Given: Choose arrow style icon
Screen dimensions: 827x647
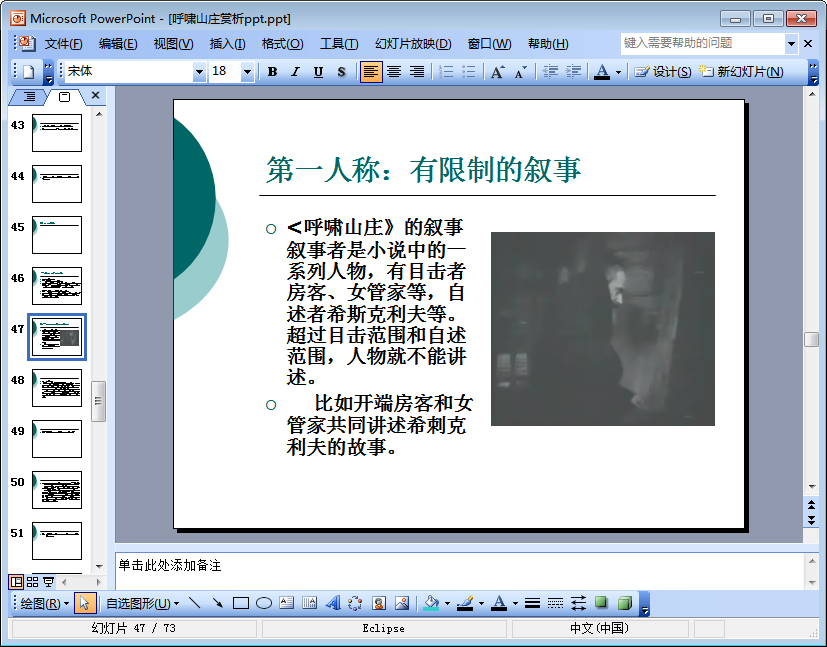Looking at the screenshot, I should (579, 603).
